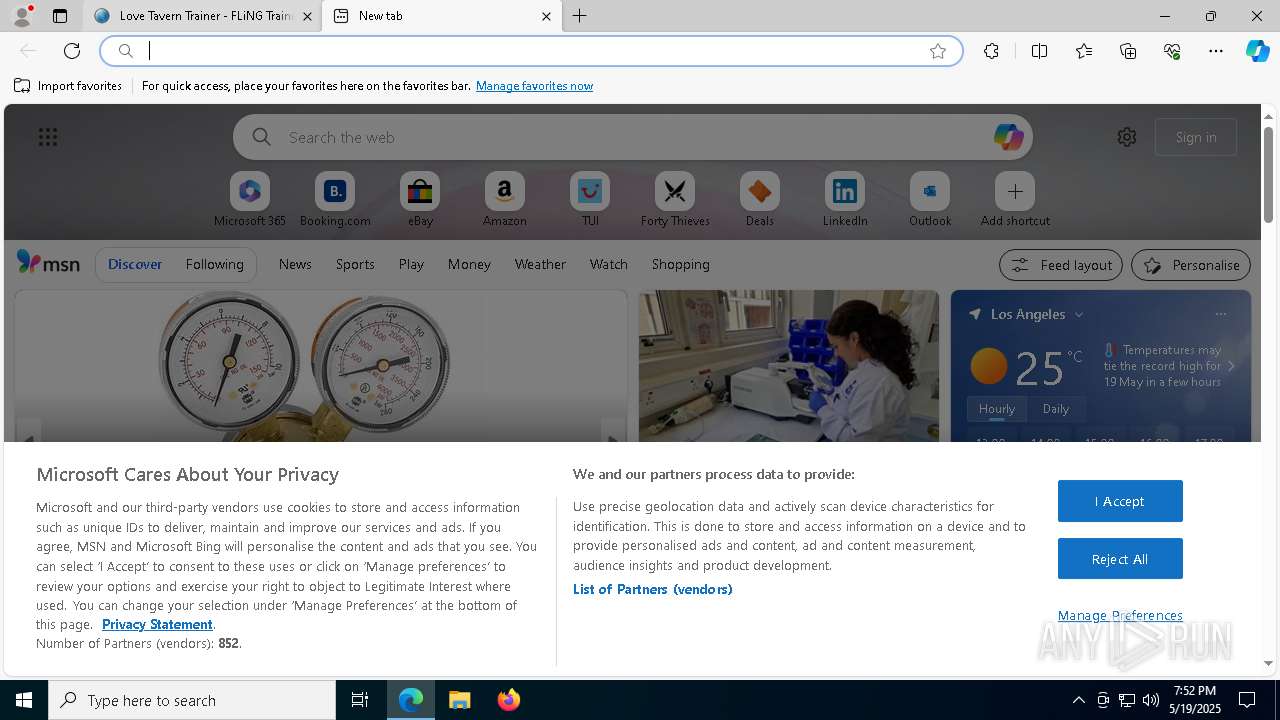Open Forty Thieves shortcut
Image resolution: width=1280 pixels, height=720 pixels.
click(x=675, y=200)
